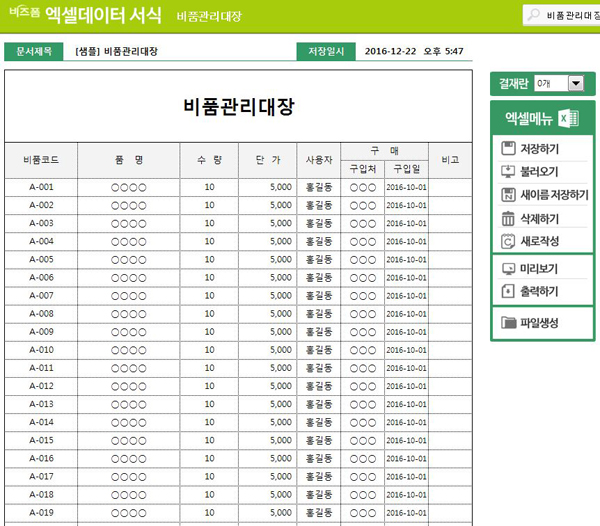The width and height of the screenshot is (600, 526).
Task: Click unit price 5,000 in row A-006
Action: 267,278
